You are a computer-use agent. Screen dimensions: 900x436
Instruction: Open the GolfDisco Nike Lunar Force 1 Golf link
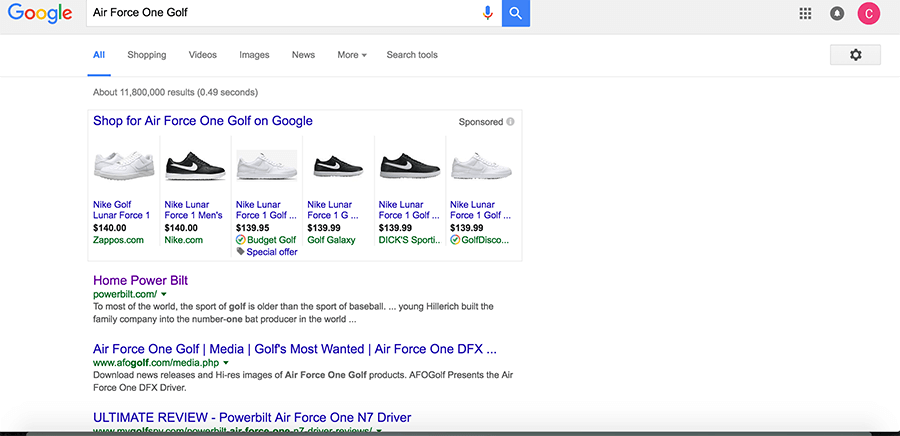480,210
